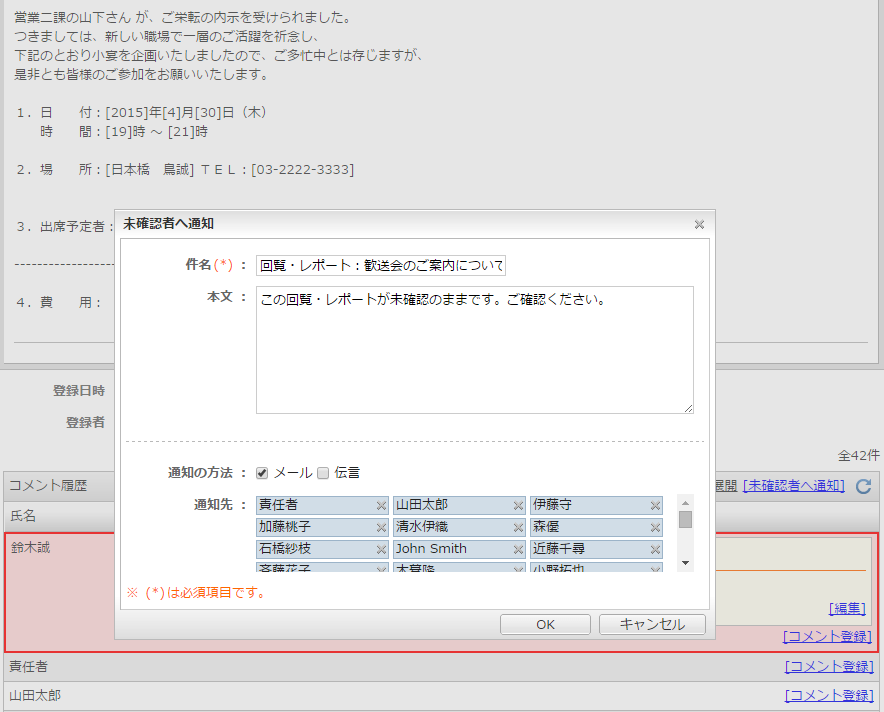Remove 森優 recipient tag
Viewport: 884px width, 712px height.
pyautogui.click(x=655, y=528)
